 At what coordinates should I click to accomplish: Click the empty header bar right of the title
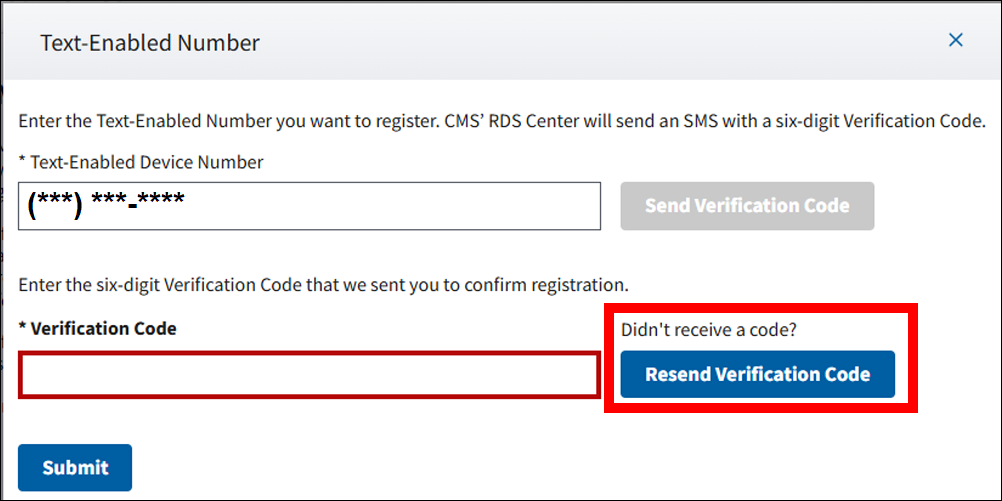[x=600, y=43]
